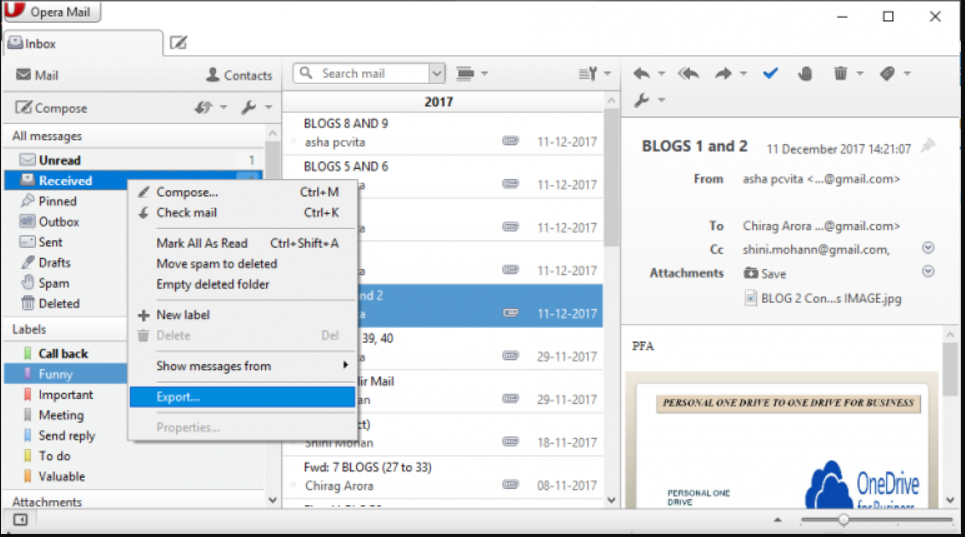Open the Pinned folder

[x=57, y=201]
